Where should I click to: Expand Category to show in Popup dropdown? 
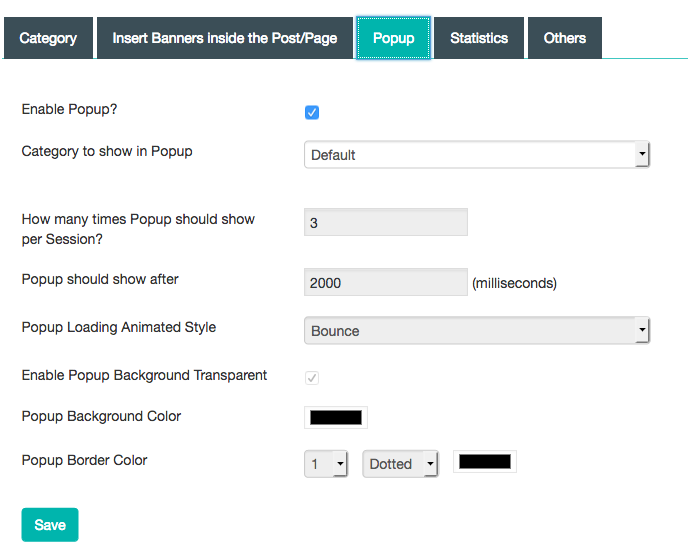477,155
